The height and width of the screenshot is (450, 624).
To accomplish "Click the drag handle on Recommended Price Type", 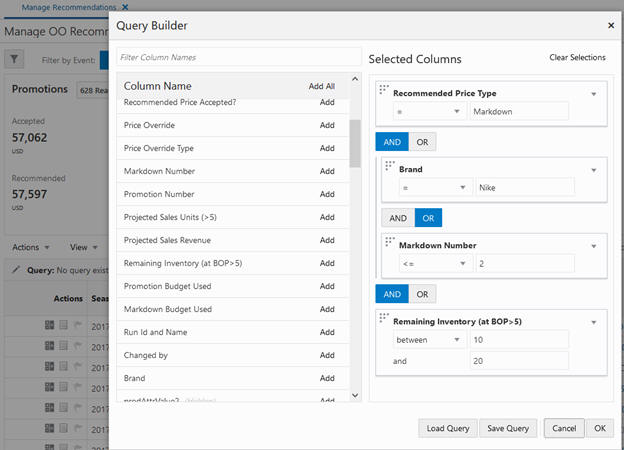I will (x=384, y=89).
